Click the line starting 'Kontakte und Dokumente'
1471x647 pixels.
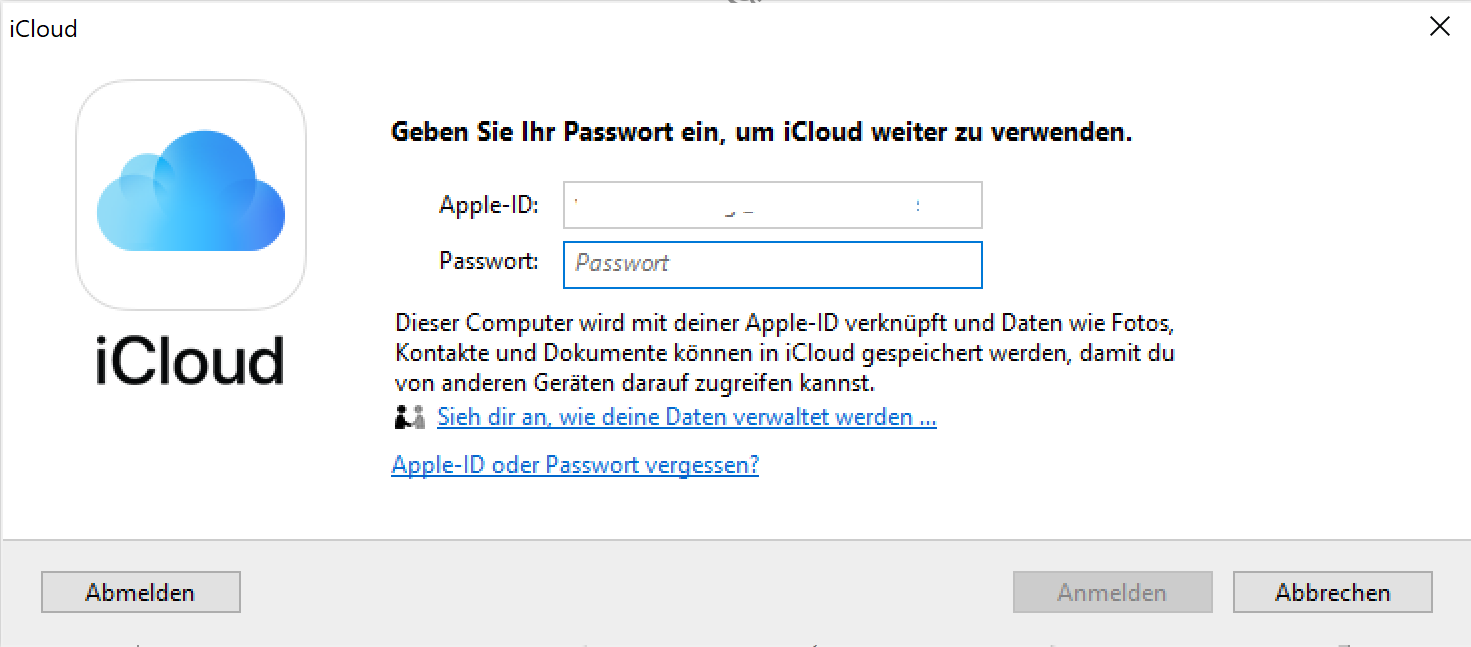click(x=784, y=353)
